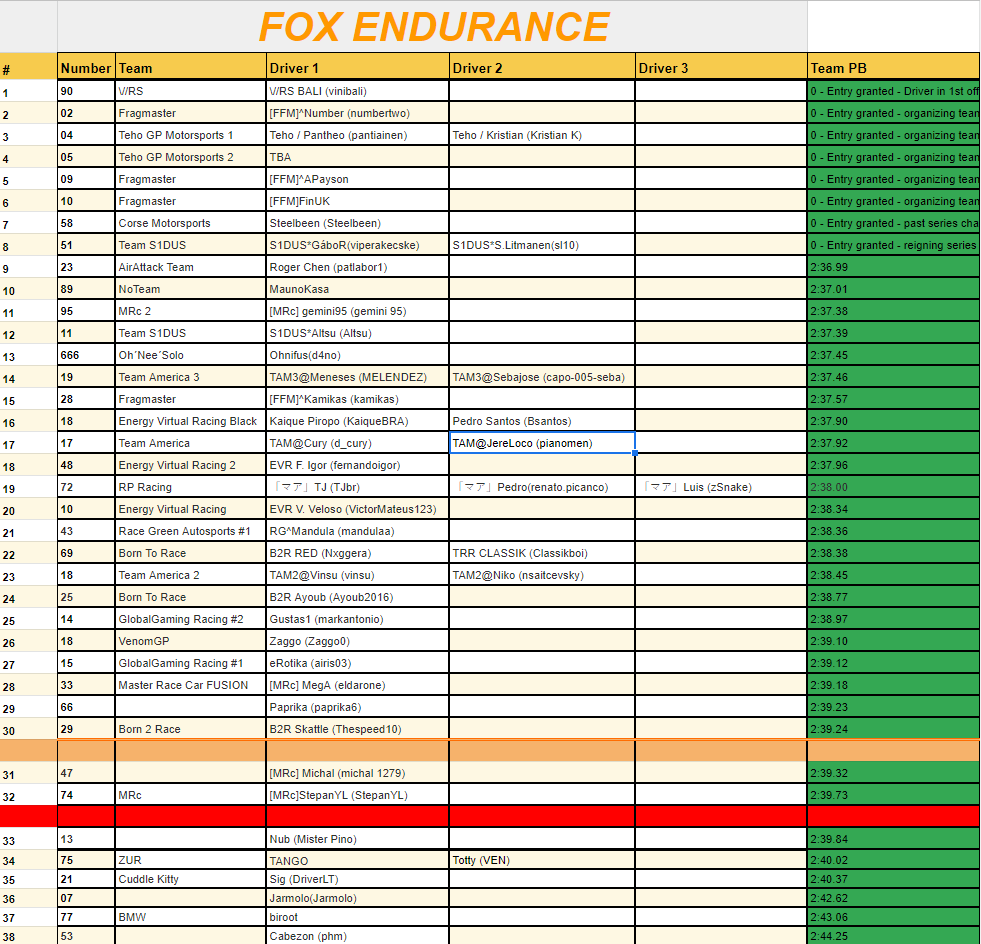Click cell 'Nub (Mister Pino)'
The image size is (981, 944).
click(357, 839)
